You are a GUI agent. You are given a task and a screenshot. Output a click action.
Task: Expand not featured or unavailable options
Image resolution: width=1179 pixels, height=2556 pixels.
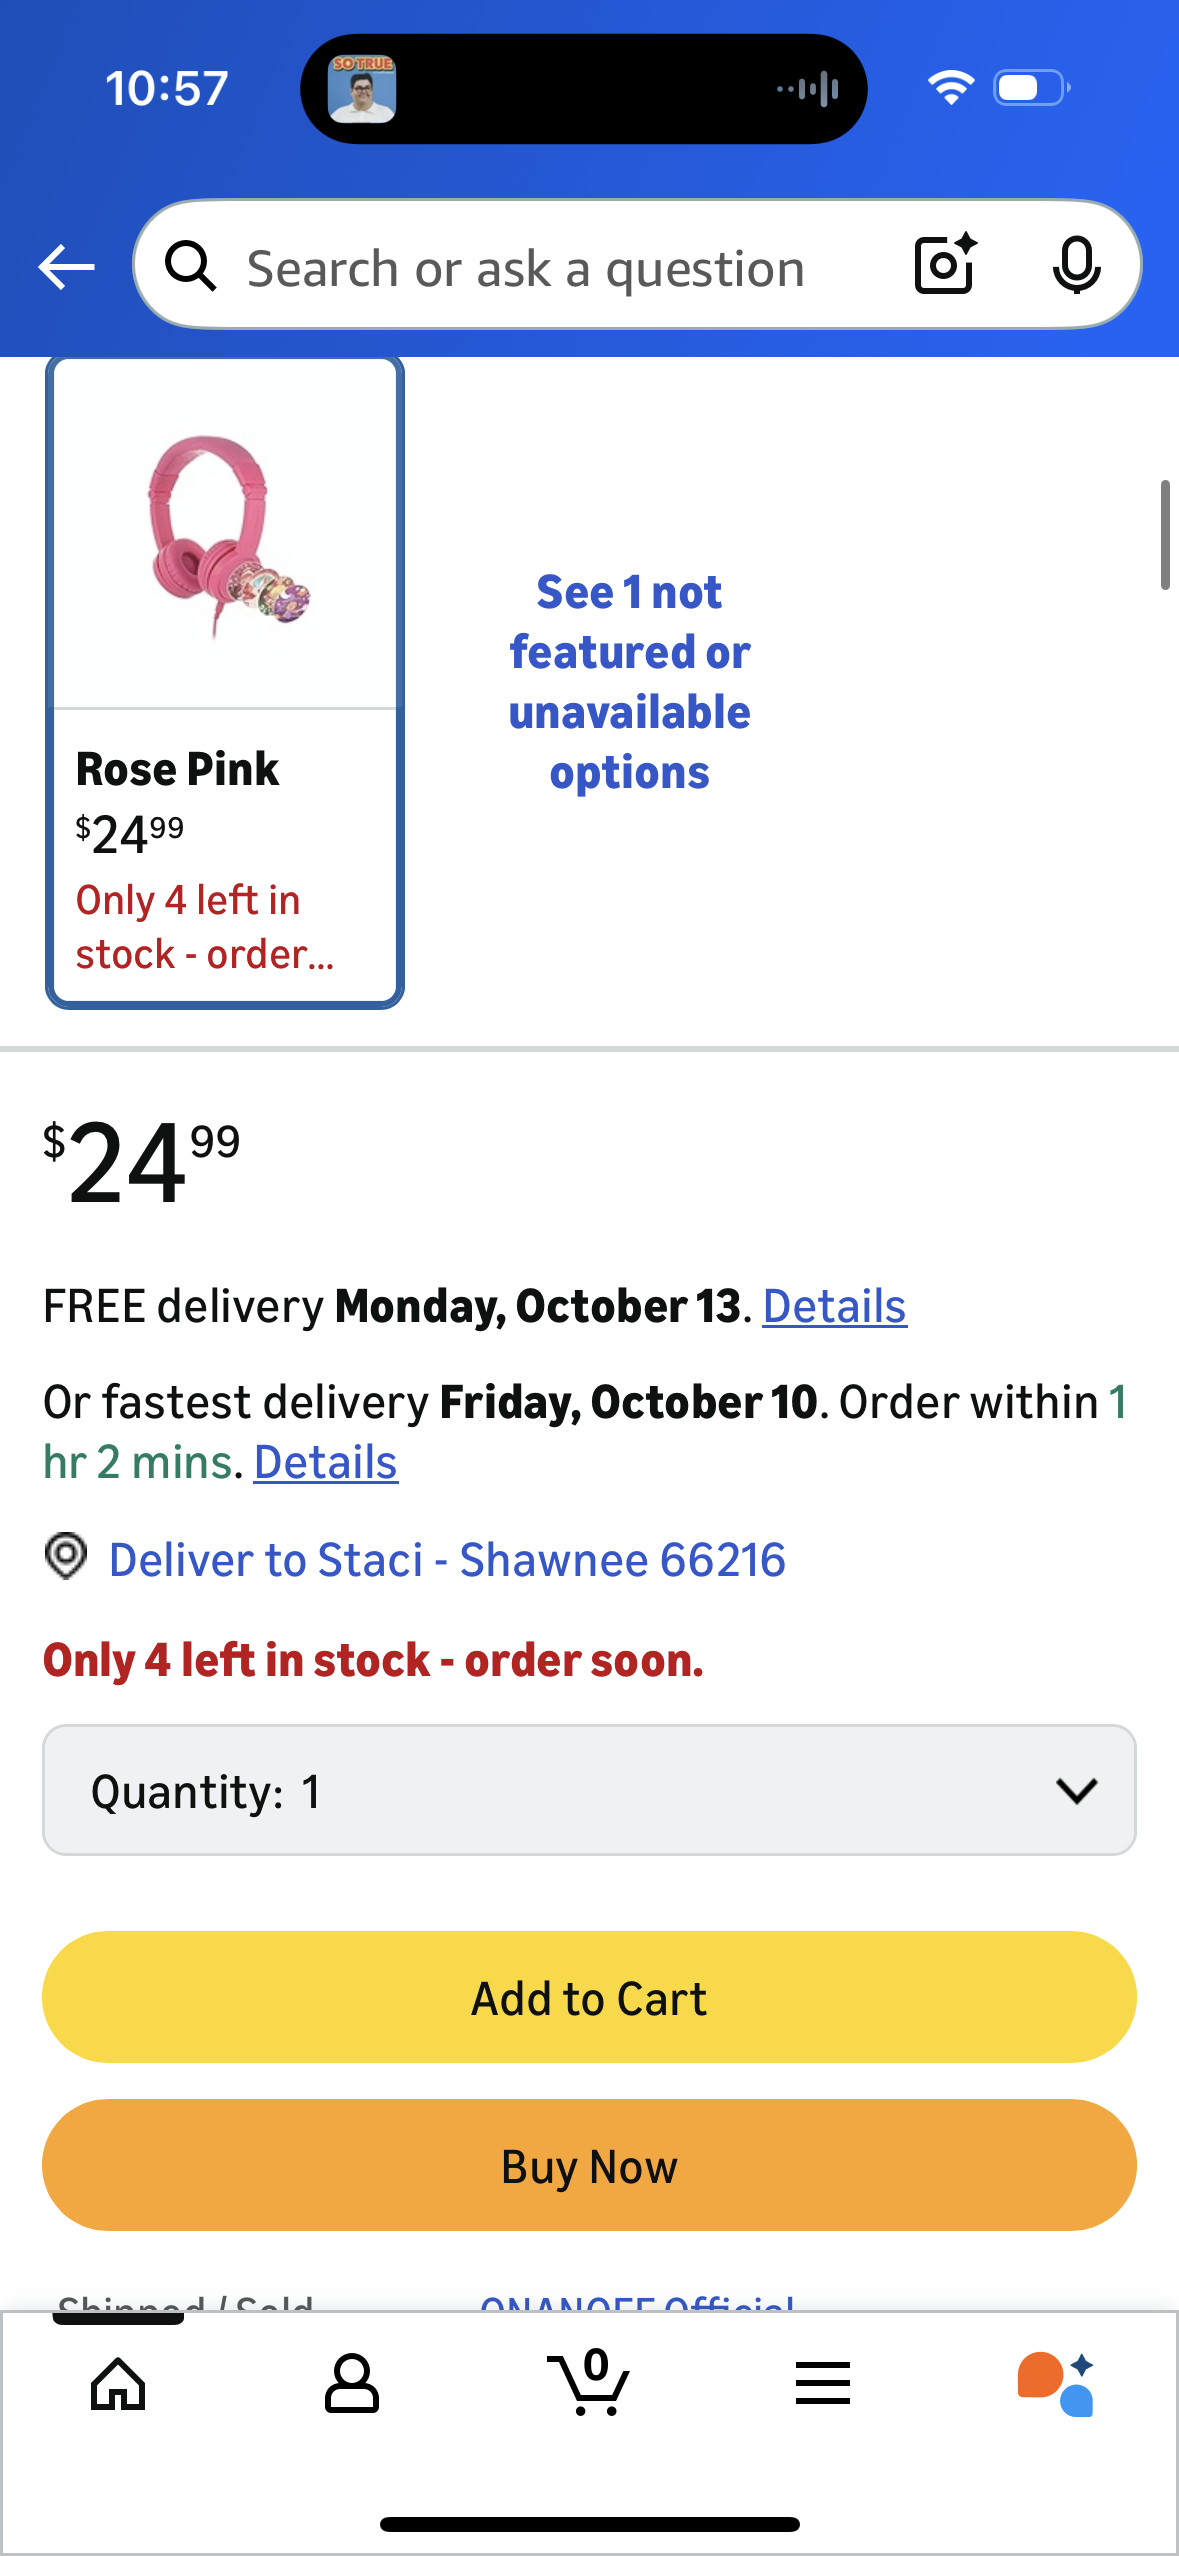(629, 682)
